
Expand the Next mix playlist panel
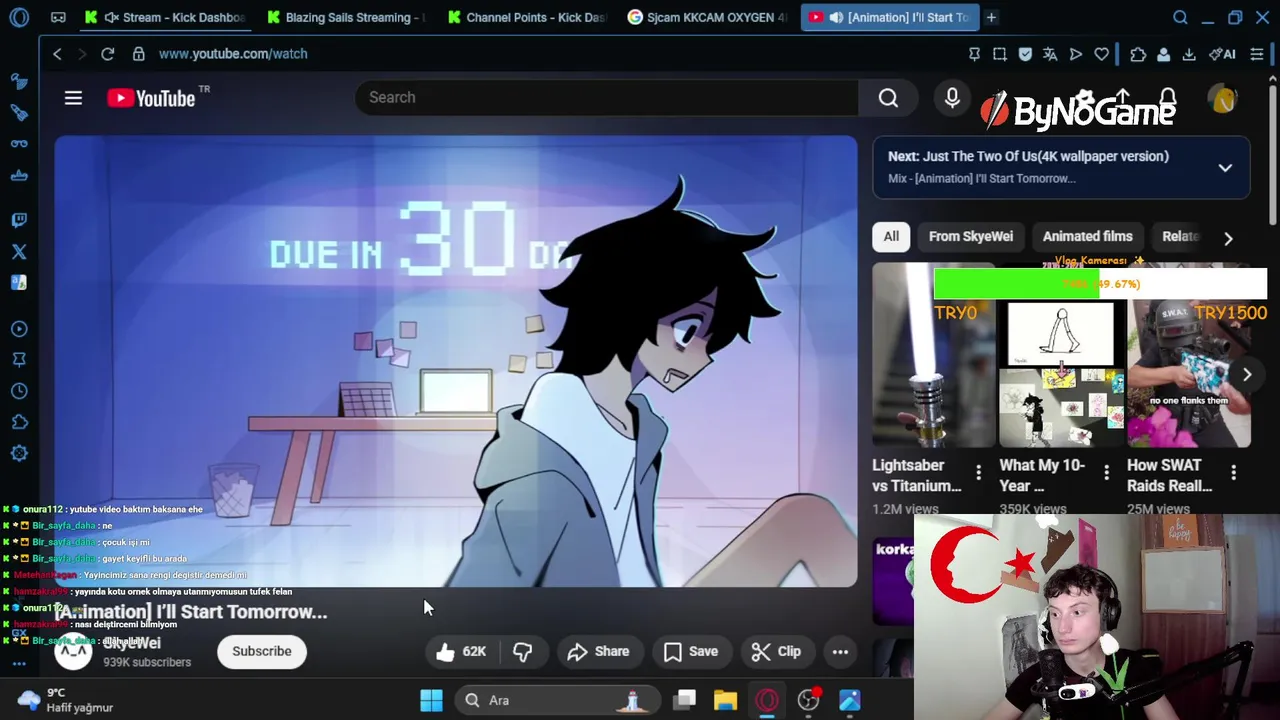pyautogui.click(x=1225, y=168)
